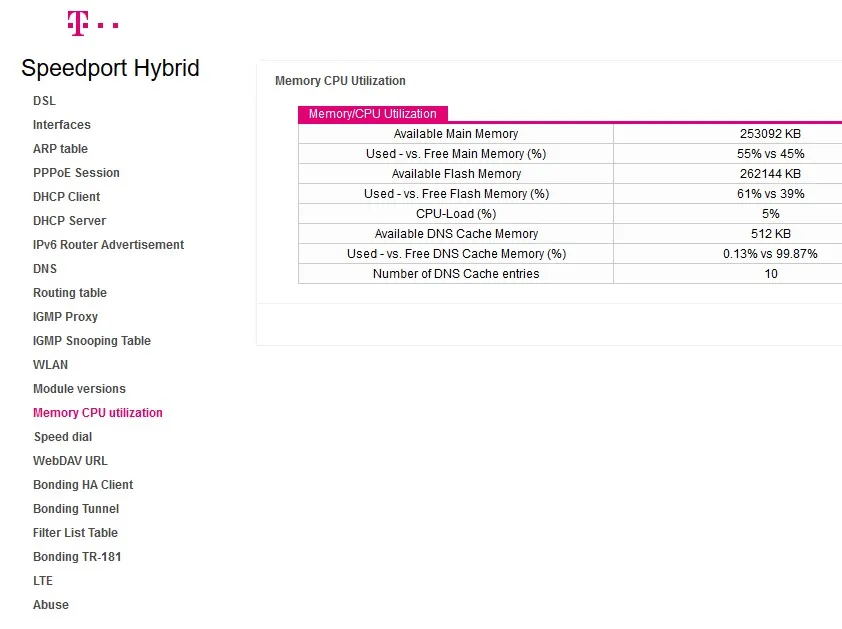
Task: Select the 253092 KB value
Action: tap(770, 134)
